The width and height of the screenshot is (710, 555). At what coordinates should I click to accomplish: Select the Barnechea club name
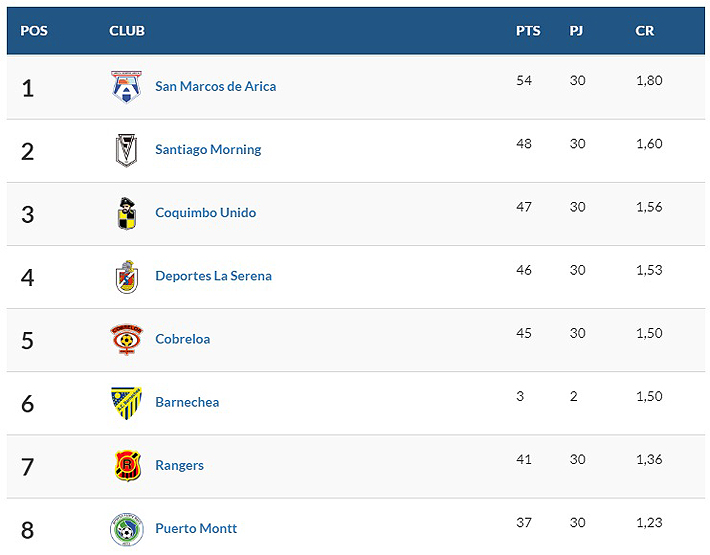click(187, 402)
